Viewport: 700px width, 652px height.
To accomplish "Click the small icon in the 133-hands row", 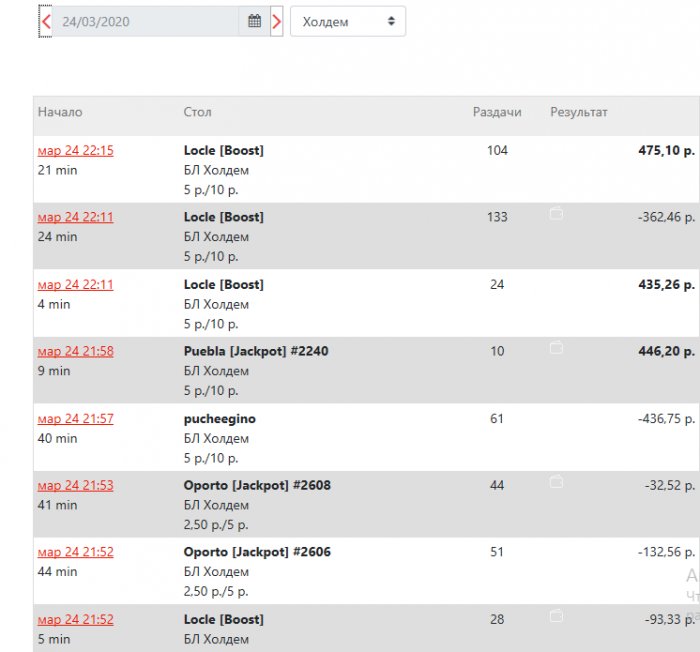I will point(557,213).
